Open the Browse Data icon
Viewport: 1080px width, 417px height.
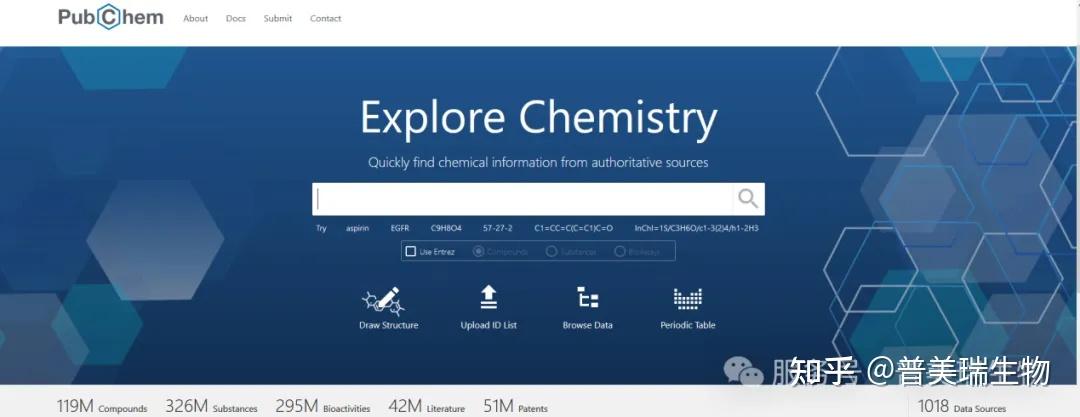coord(588,298)
